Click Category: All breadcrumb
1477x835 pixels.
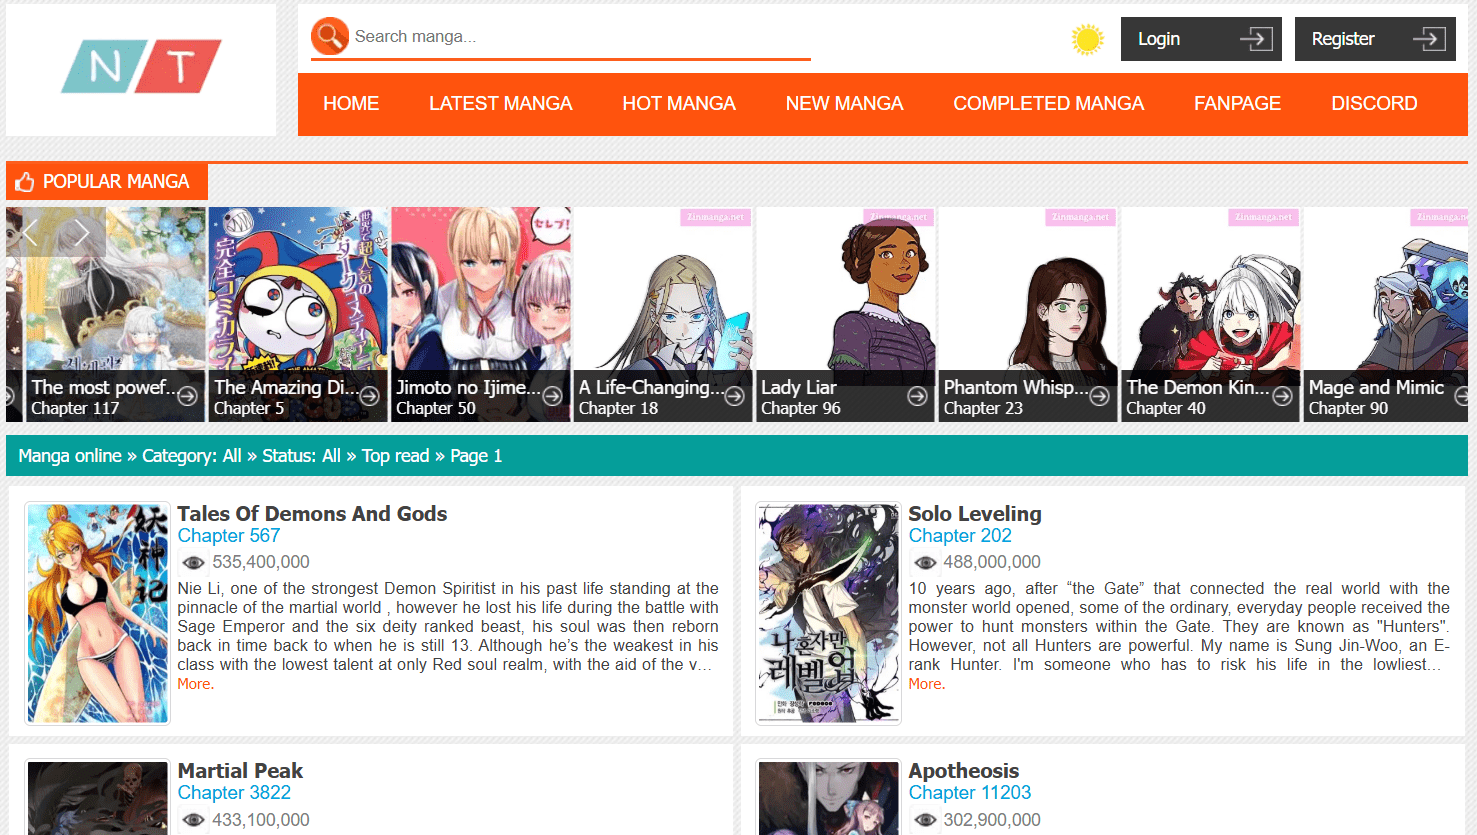coord(192,456)
